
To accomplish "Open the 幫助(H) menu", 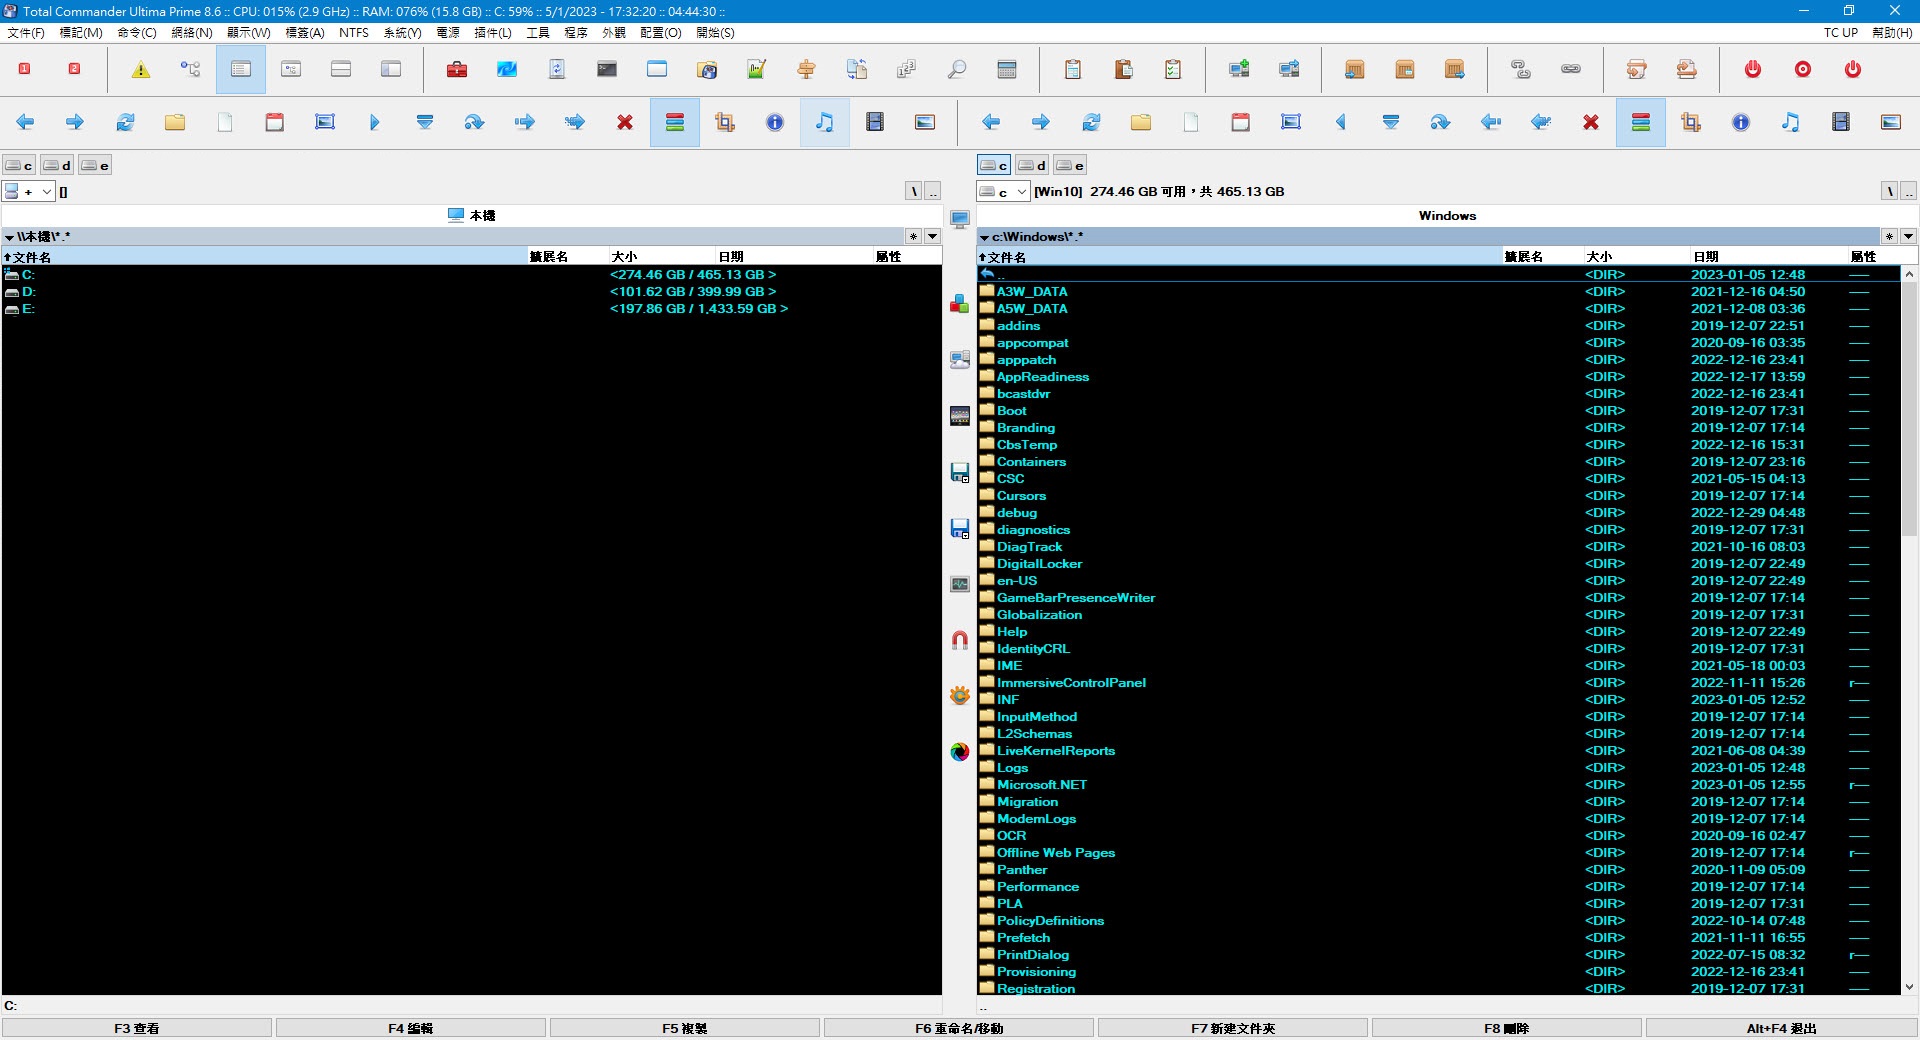I will coord(1891,32).
